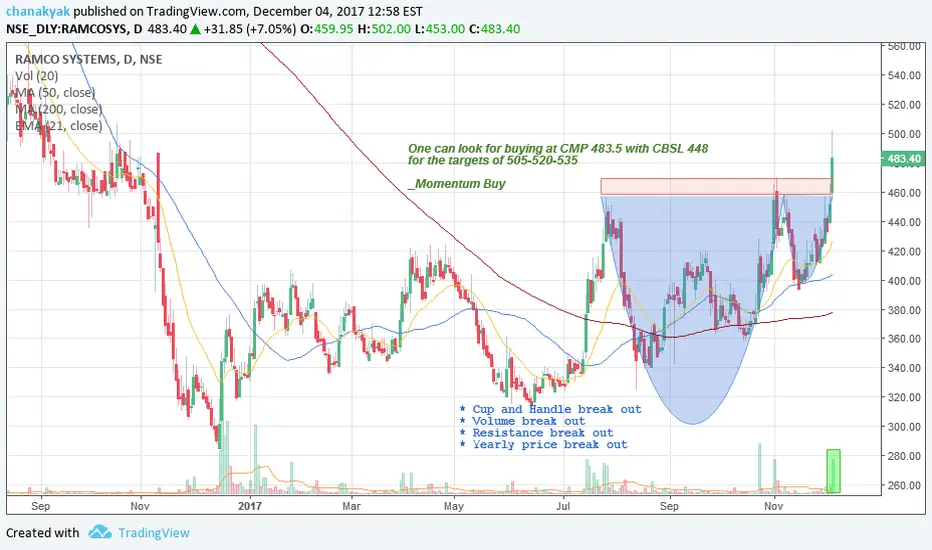Select the MA (200, close) indicator label
Viewport: 932px width, 550px height.
click(58, 109)
